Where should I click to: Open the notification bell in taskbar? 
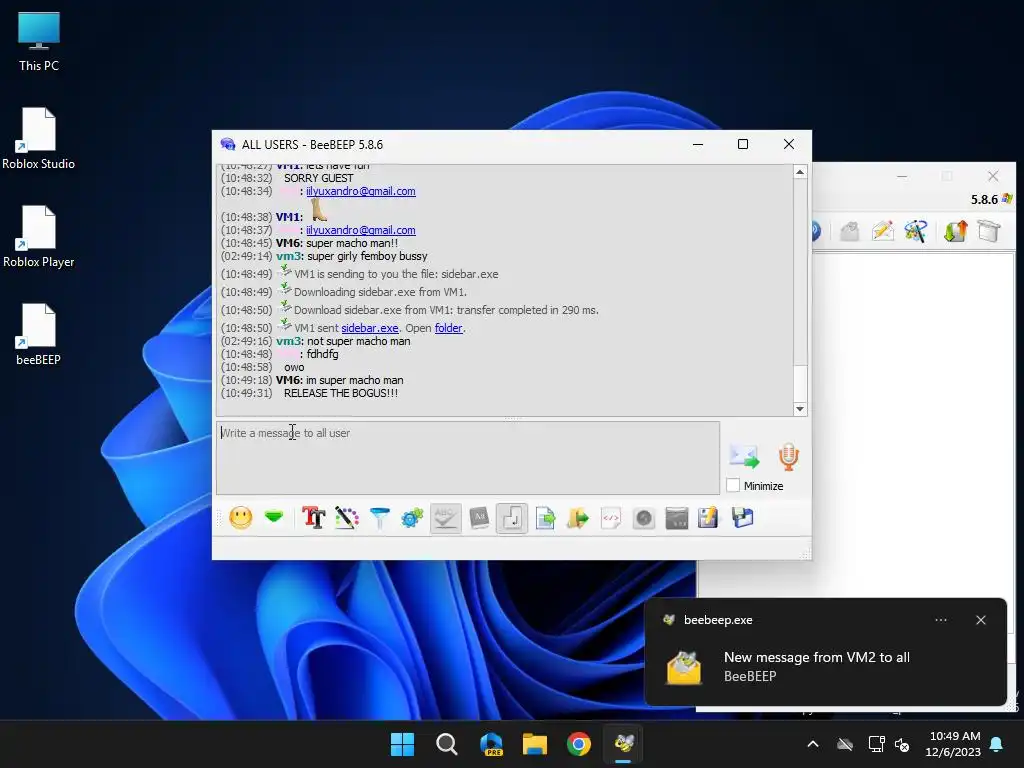click(x=997, y=744)
